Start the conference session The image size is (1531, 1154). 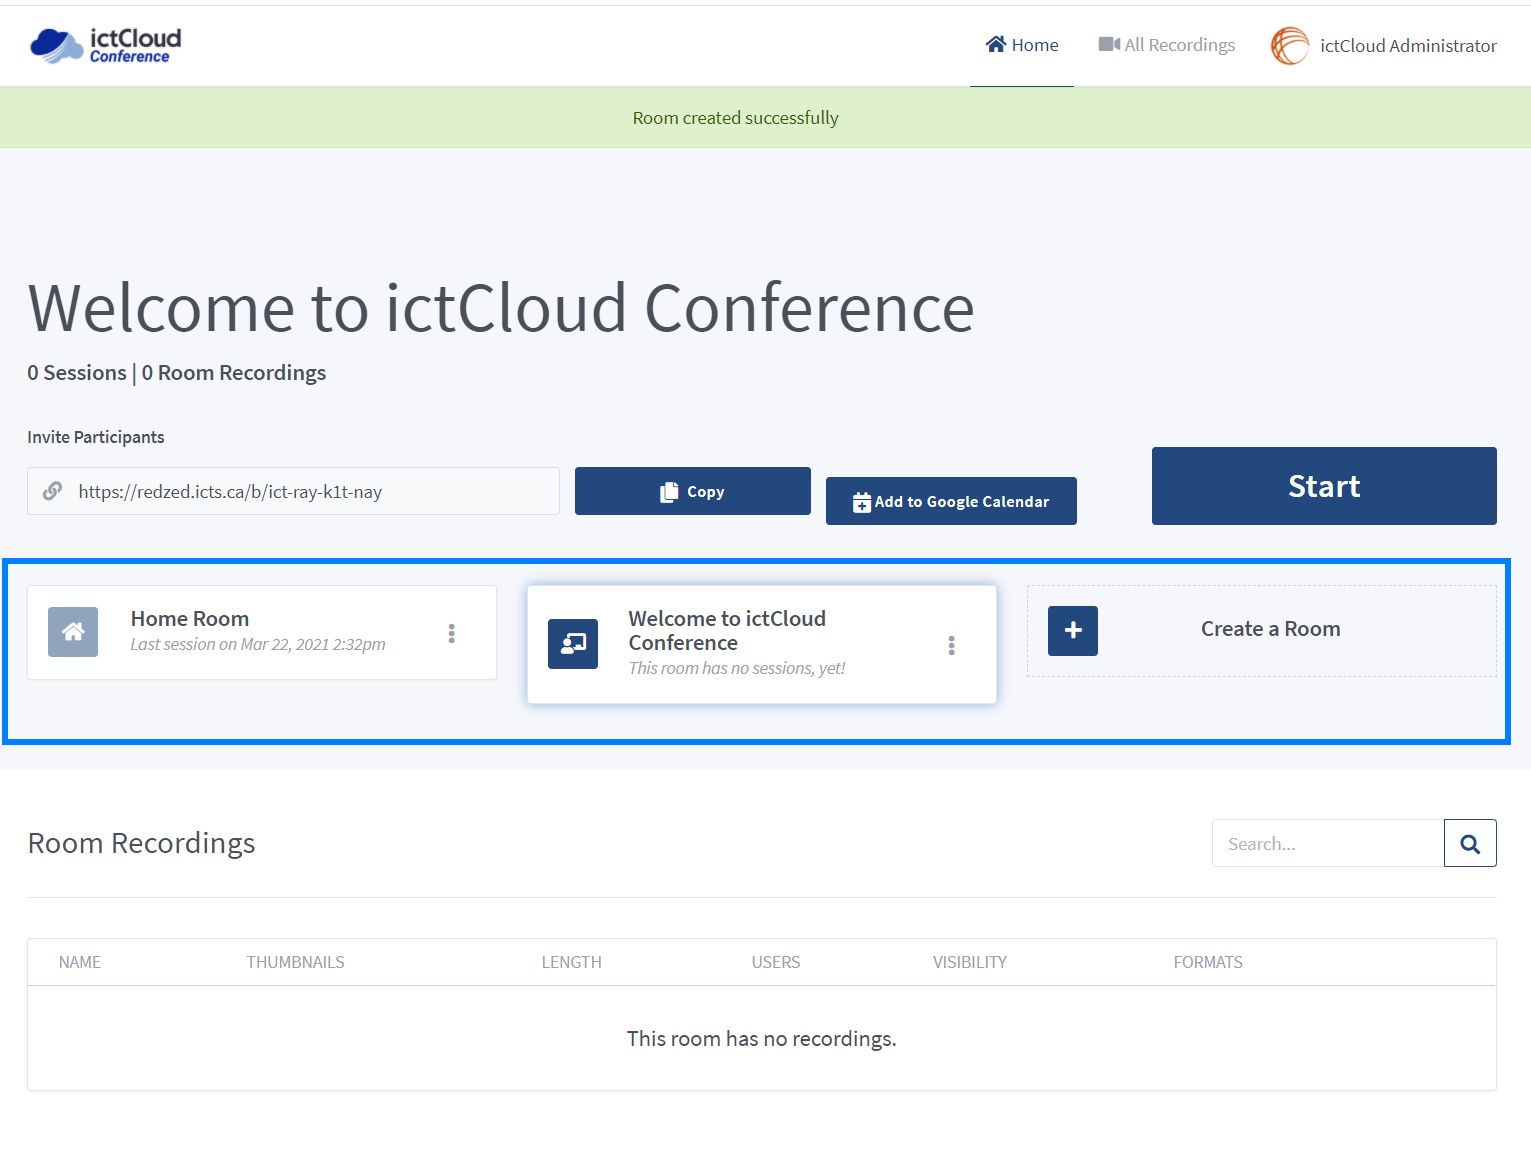coord(1324,486)
